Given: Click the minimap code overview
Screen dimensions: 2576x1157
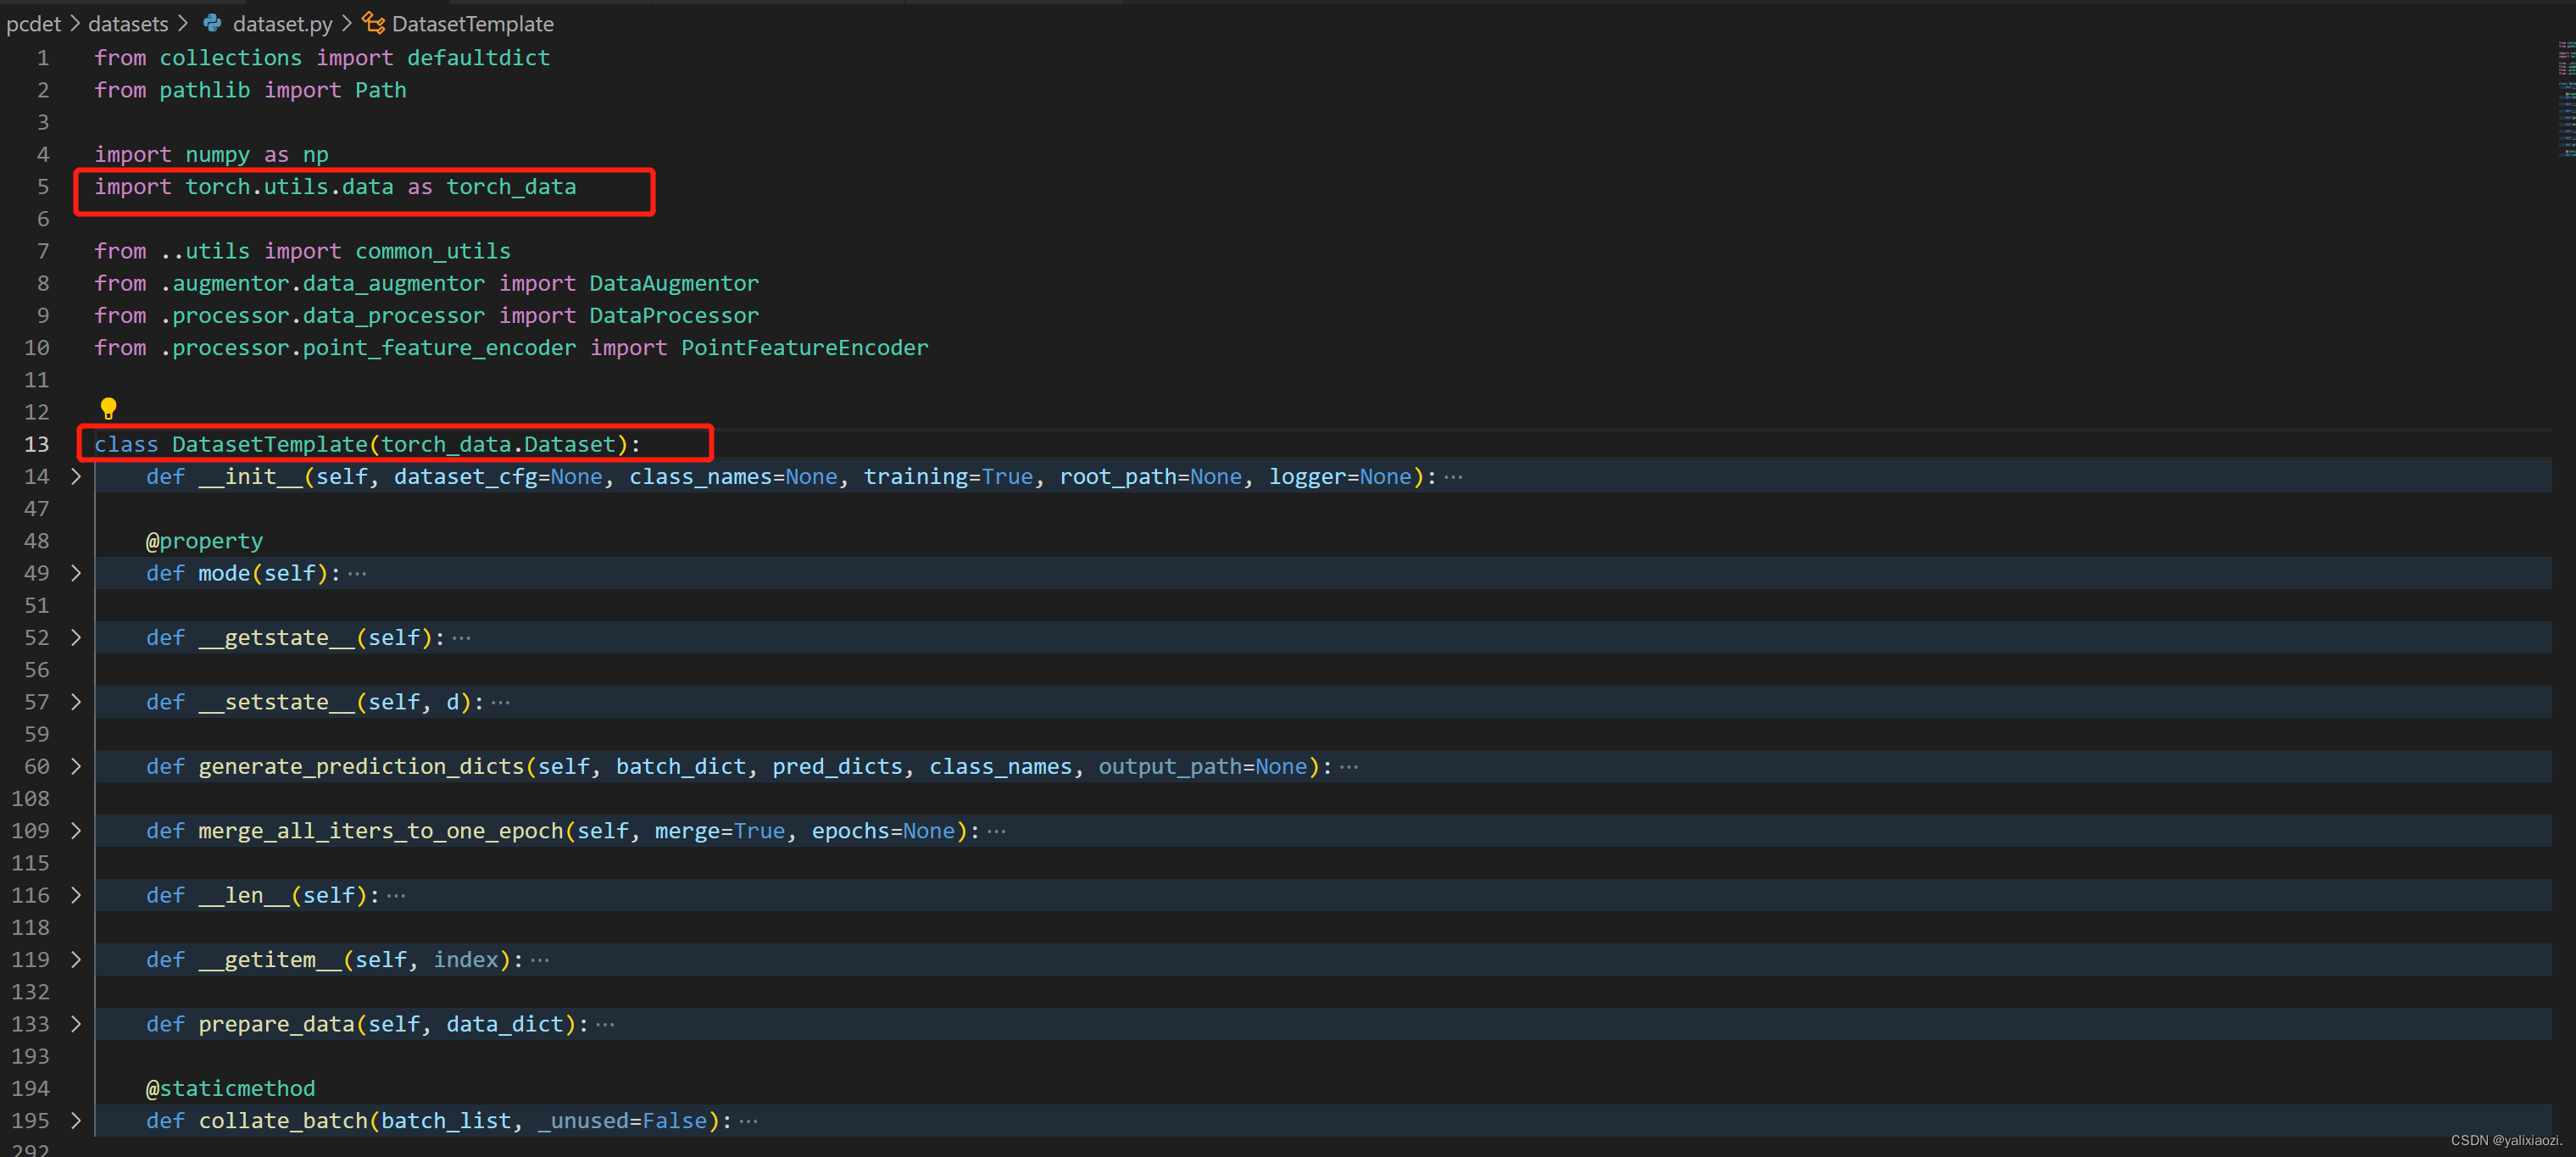Looking at the screenshot, I should [2565, 100].
